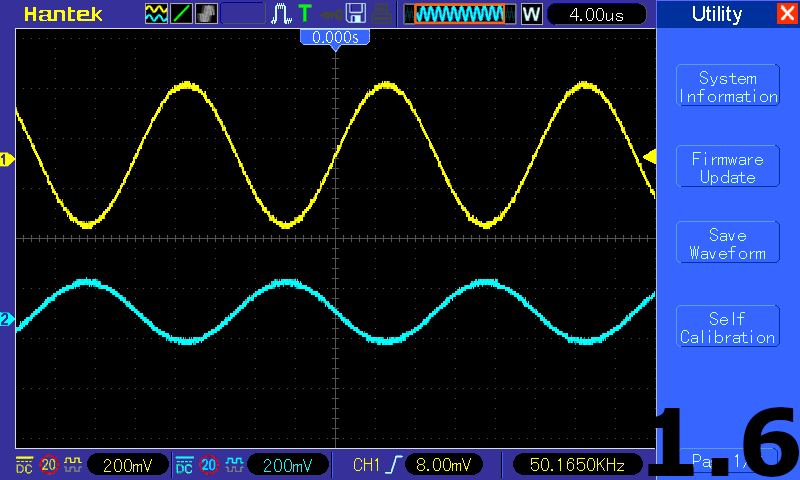Click the floppy disk save icon
The width and height of the screenshot is (800, 480).
pyautogui.click(x=356, y=14)
